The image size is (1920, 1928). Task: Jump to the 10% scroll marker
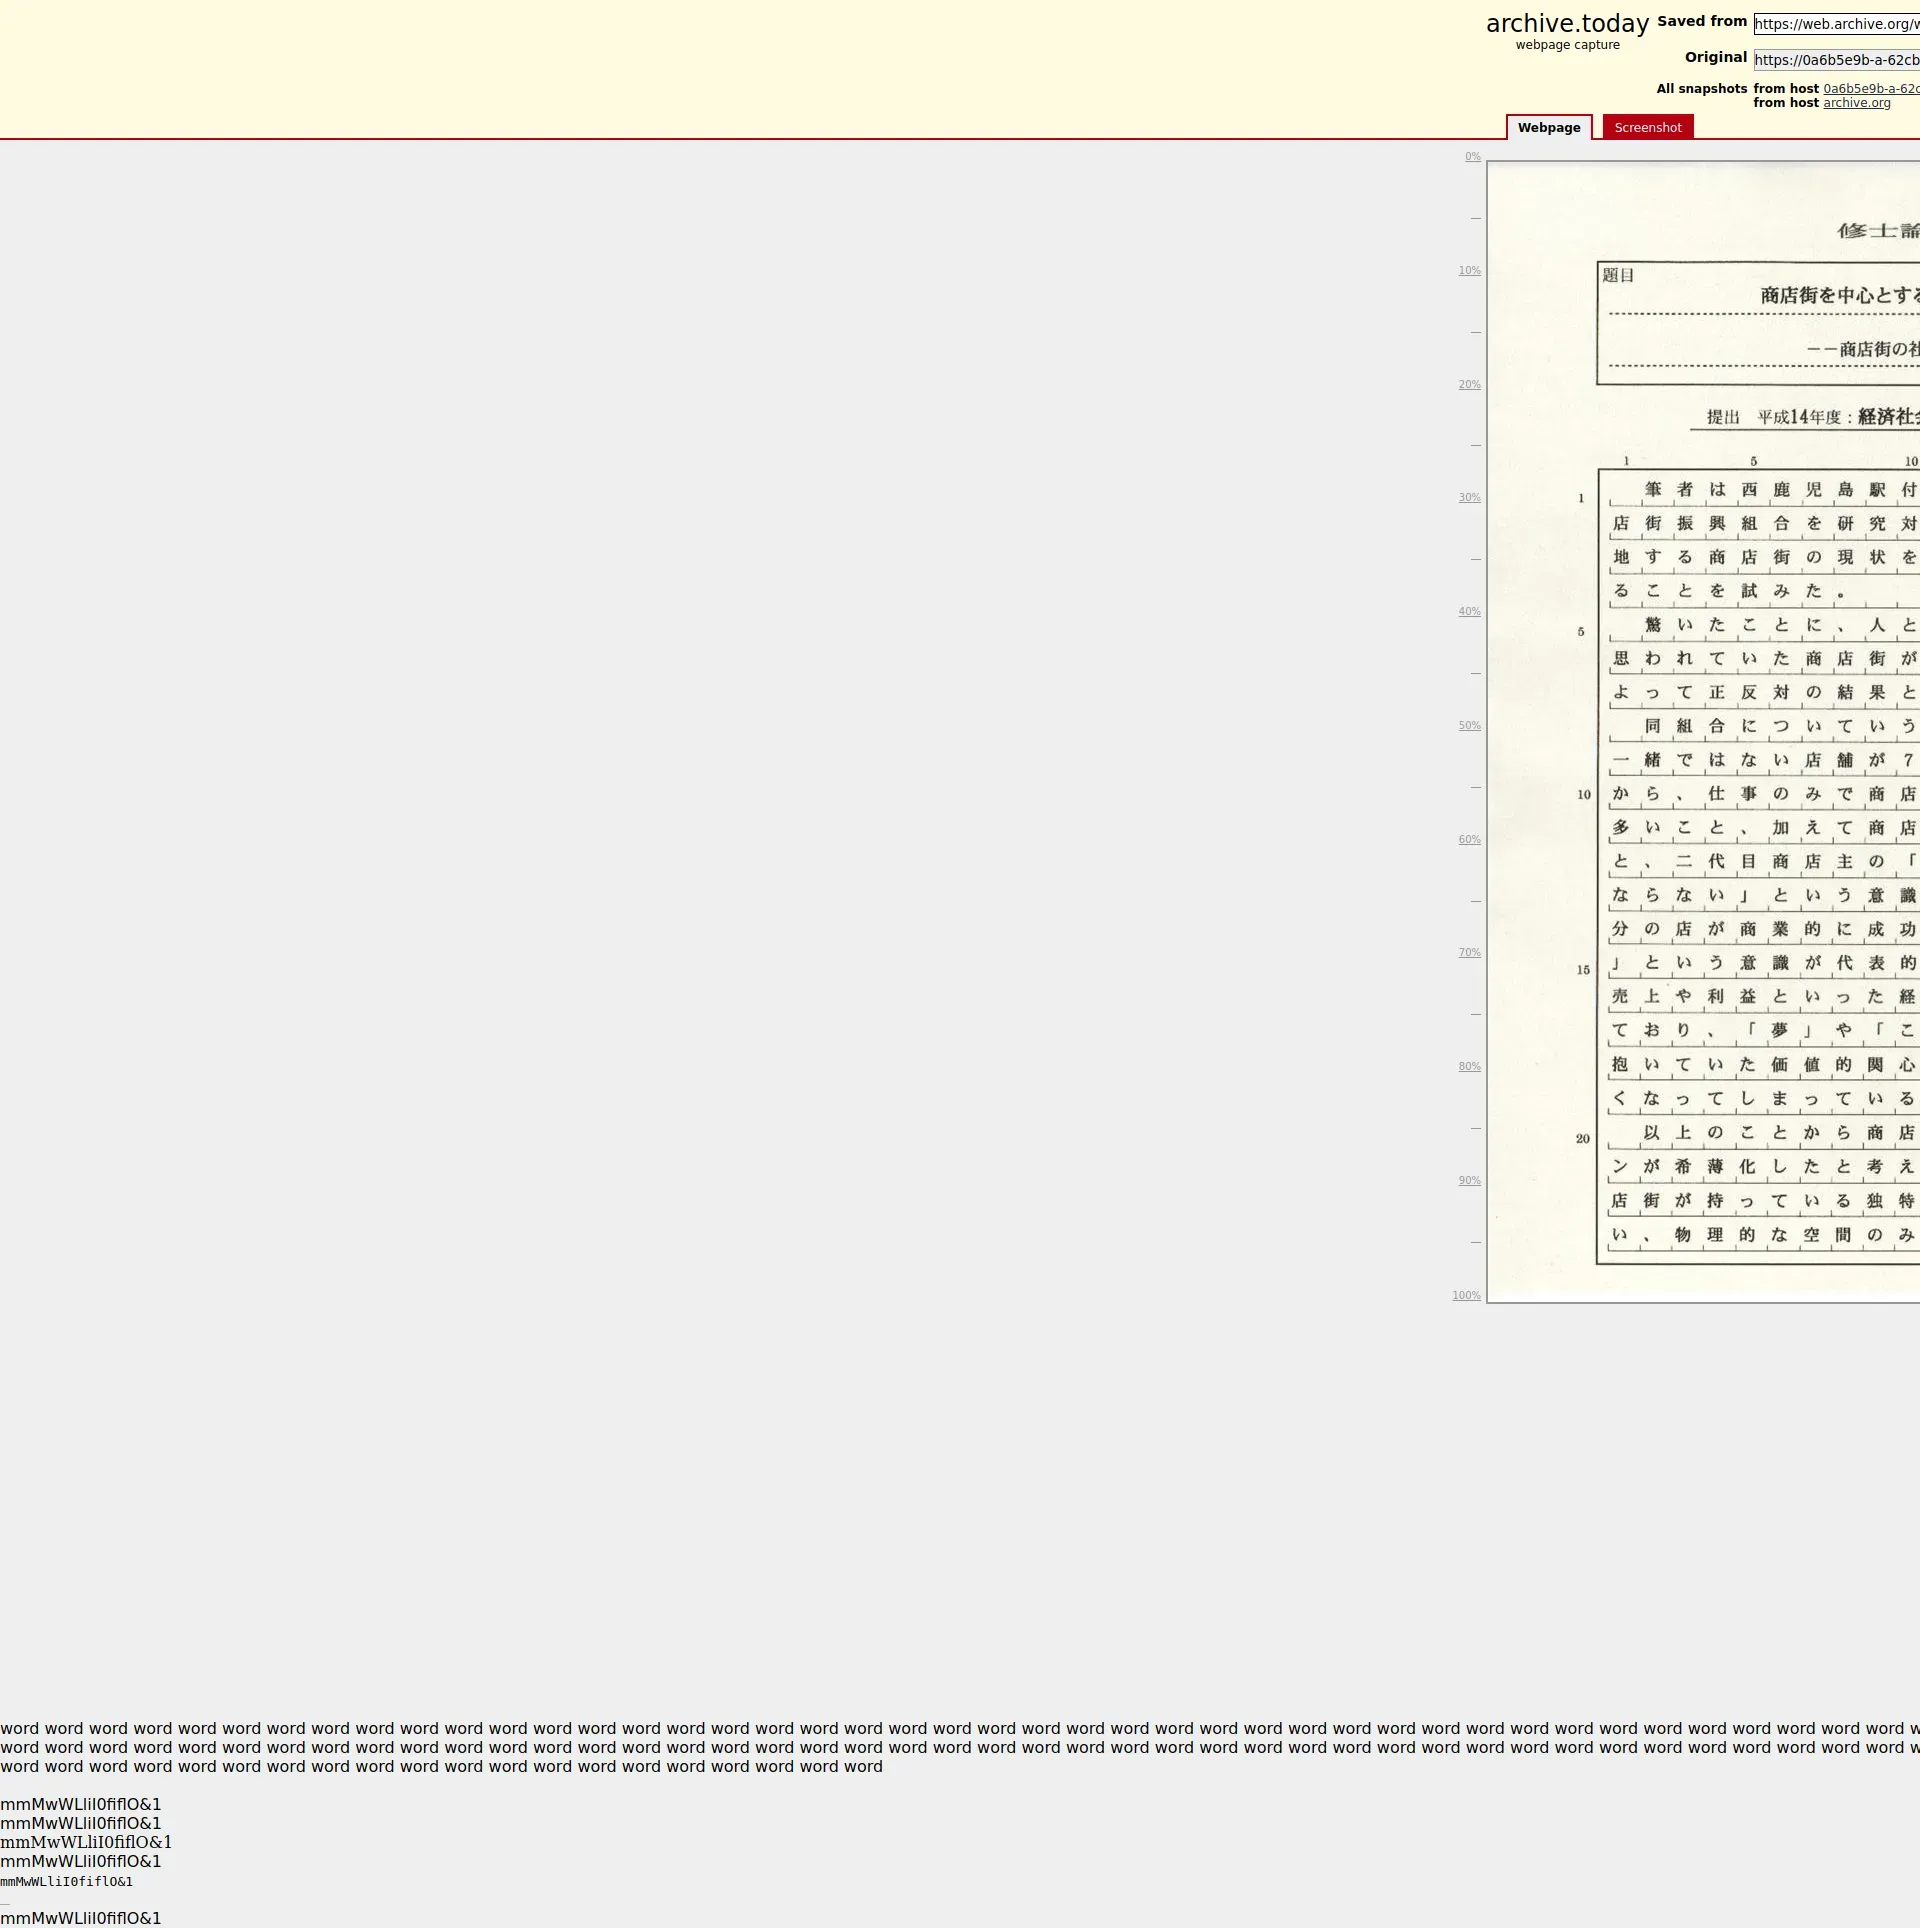1469,271
